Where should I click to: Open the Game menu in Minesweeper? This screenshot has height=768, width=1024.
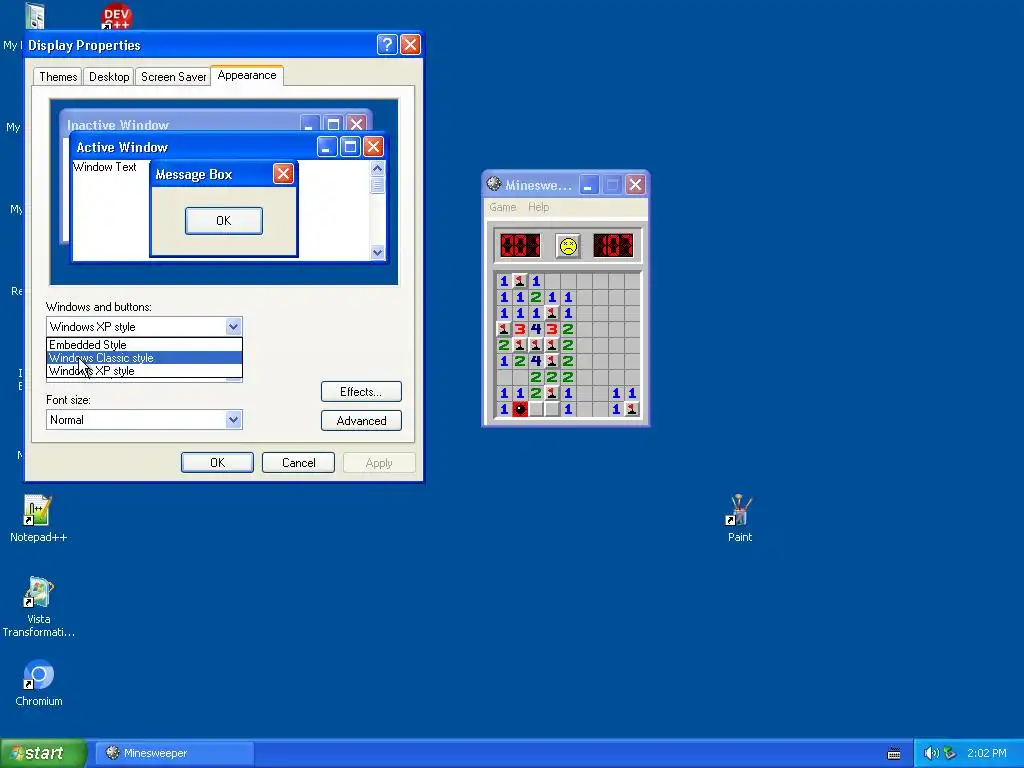point(503,207)
